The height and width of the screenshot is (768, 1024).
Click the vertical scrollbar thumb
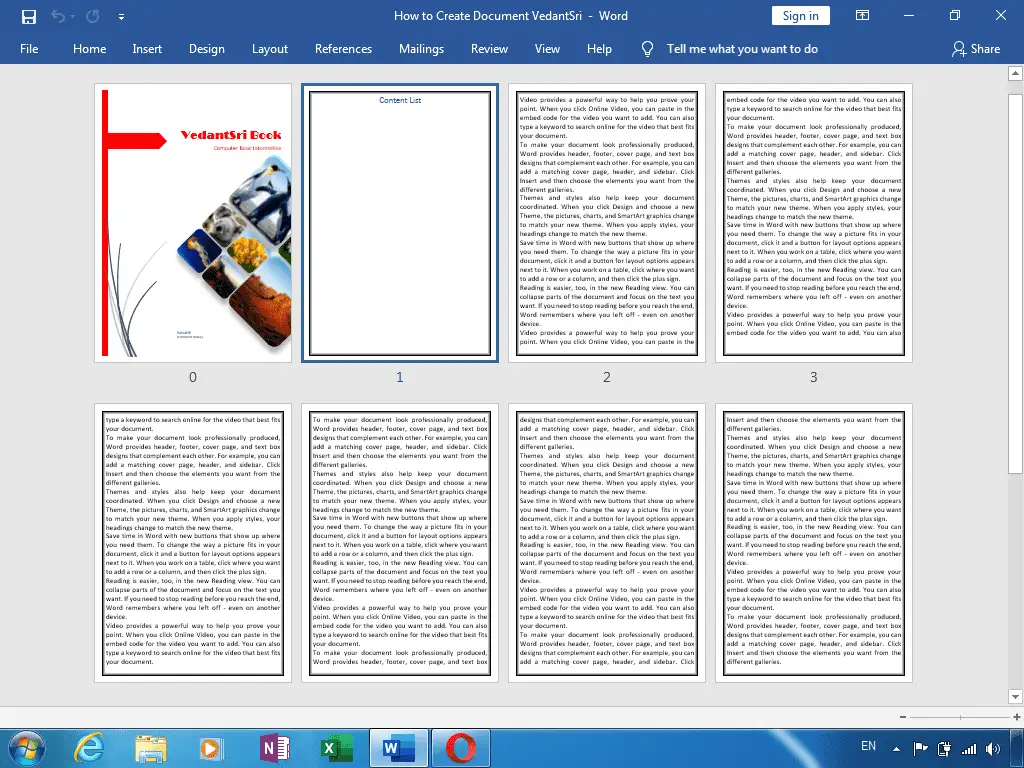pos(1016,283)
